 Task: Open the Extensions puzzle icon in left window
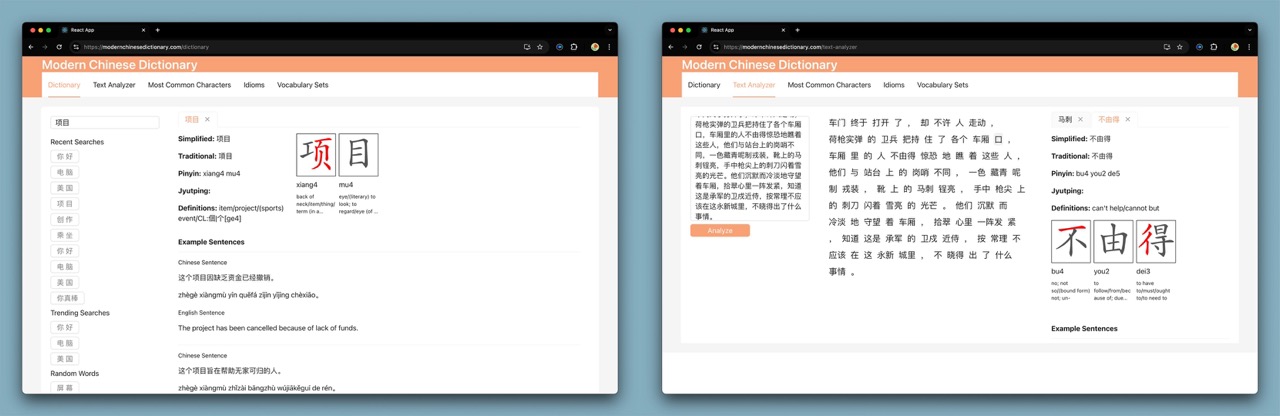[574, 47]
